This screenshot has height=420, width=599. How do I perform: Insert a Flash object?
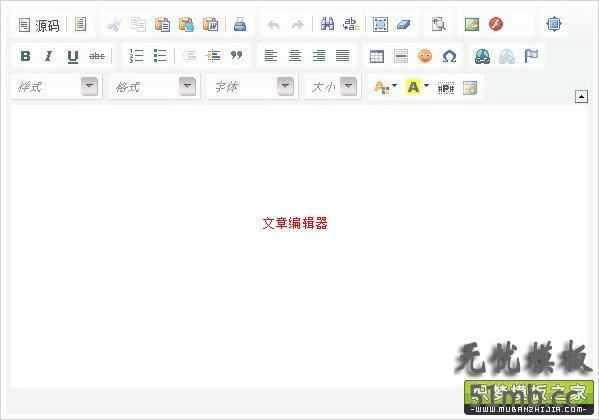(x=496, y=24)
